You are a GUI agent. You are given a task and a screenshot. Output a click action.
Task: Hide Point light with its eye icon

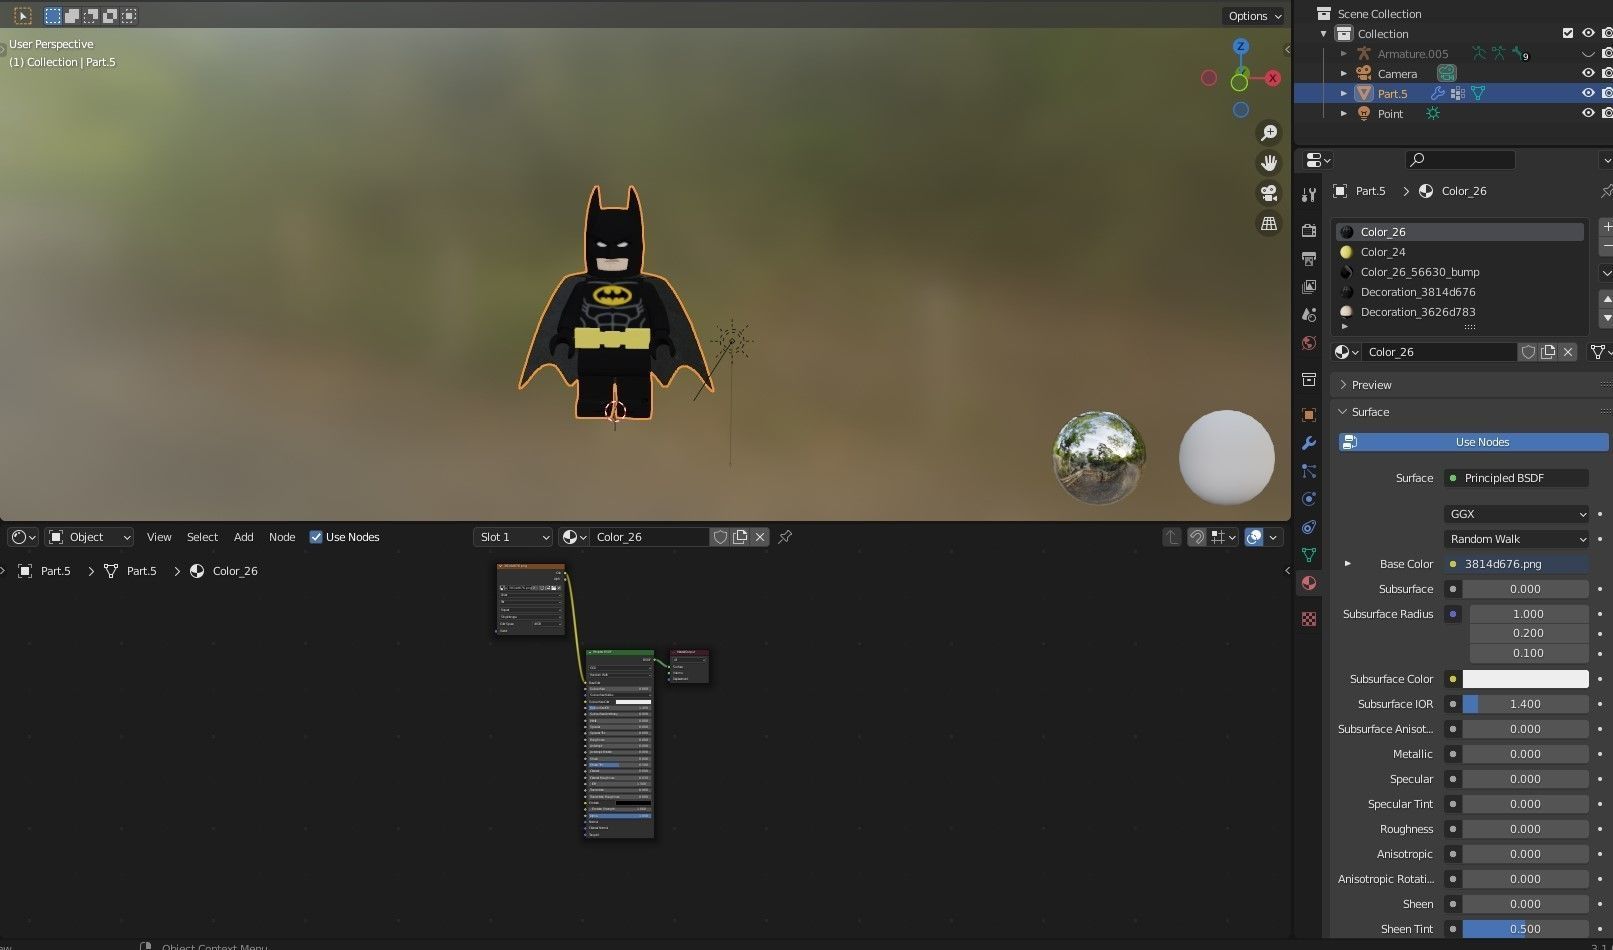click(x=1588, y=113)
